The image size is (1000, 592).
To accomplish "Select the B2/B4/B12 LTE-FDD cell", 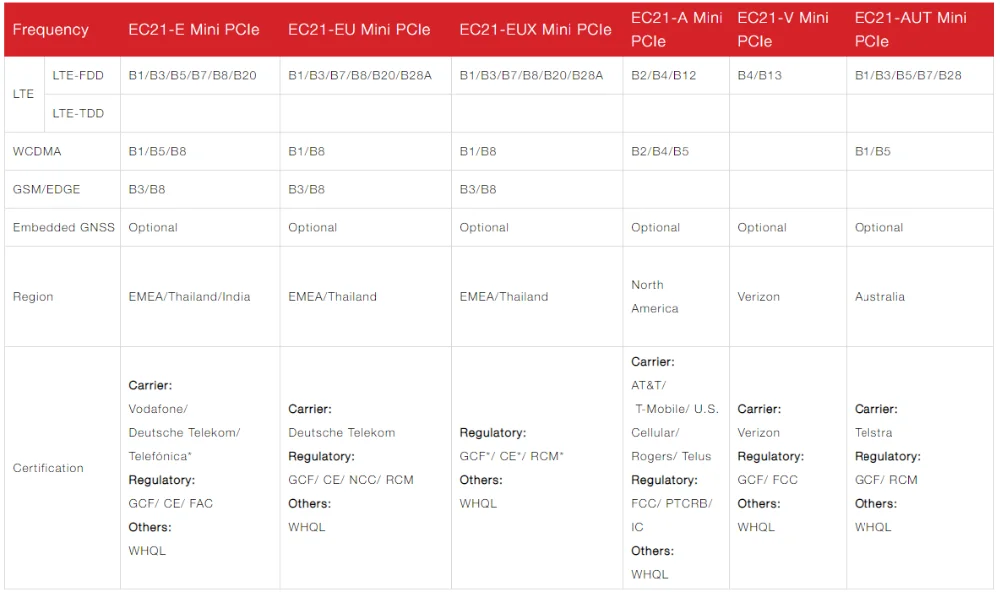I will (x=664, y=76).
